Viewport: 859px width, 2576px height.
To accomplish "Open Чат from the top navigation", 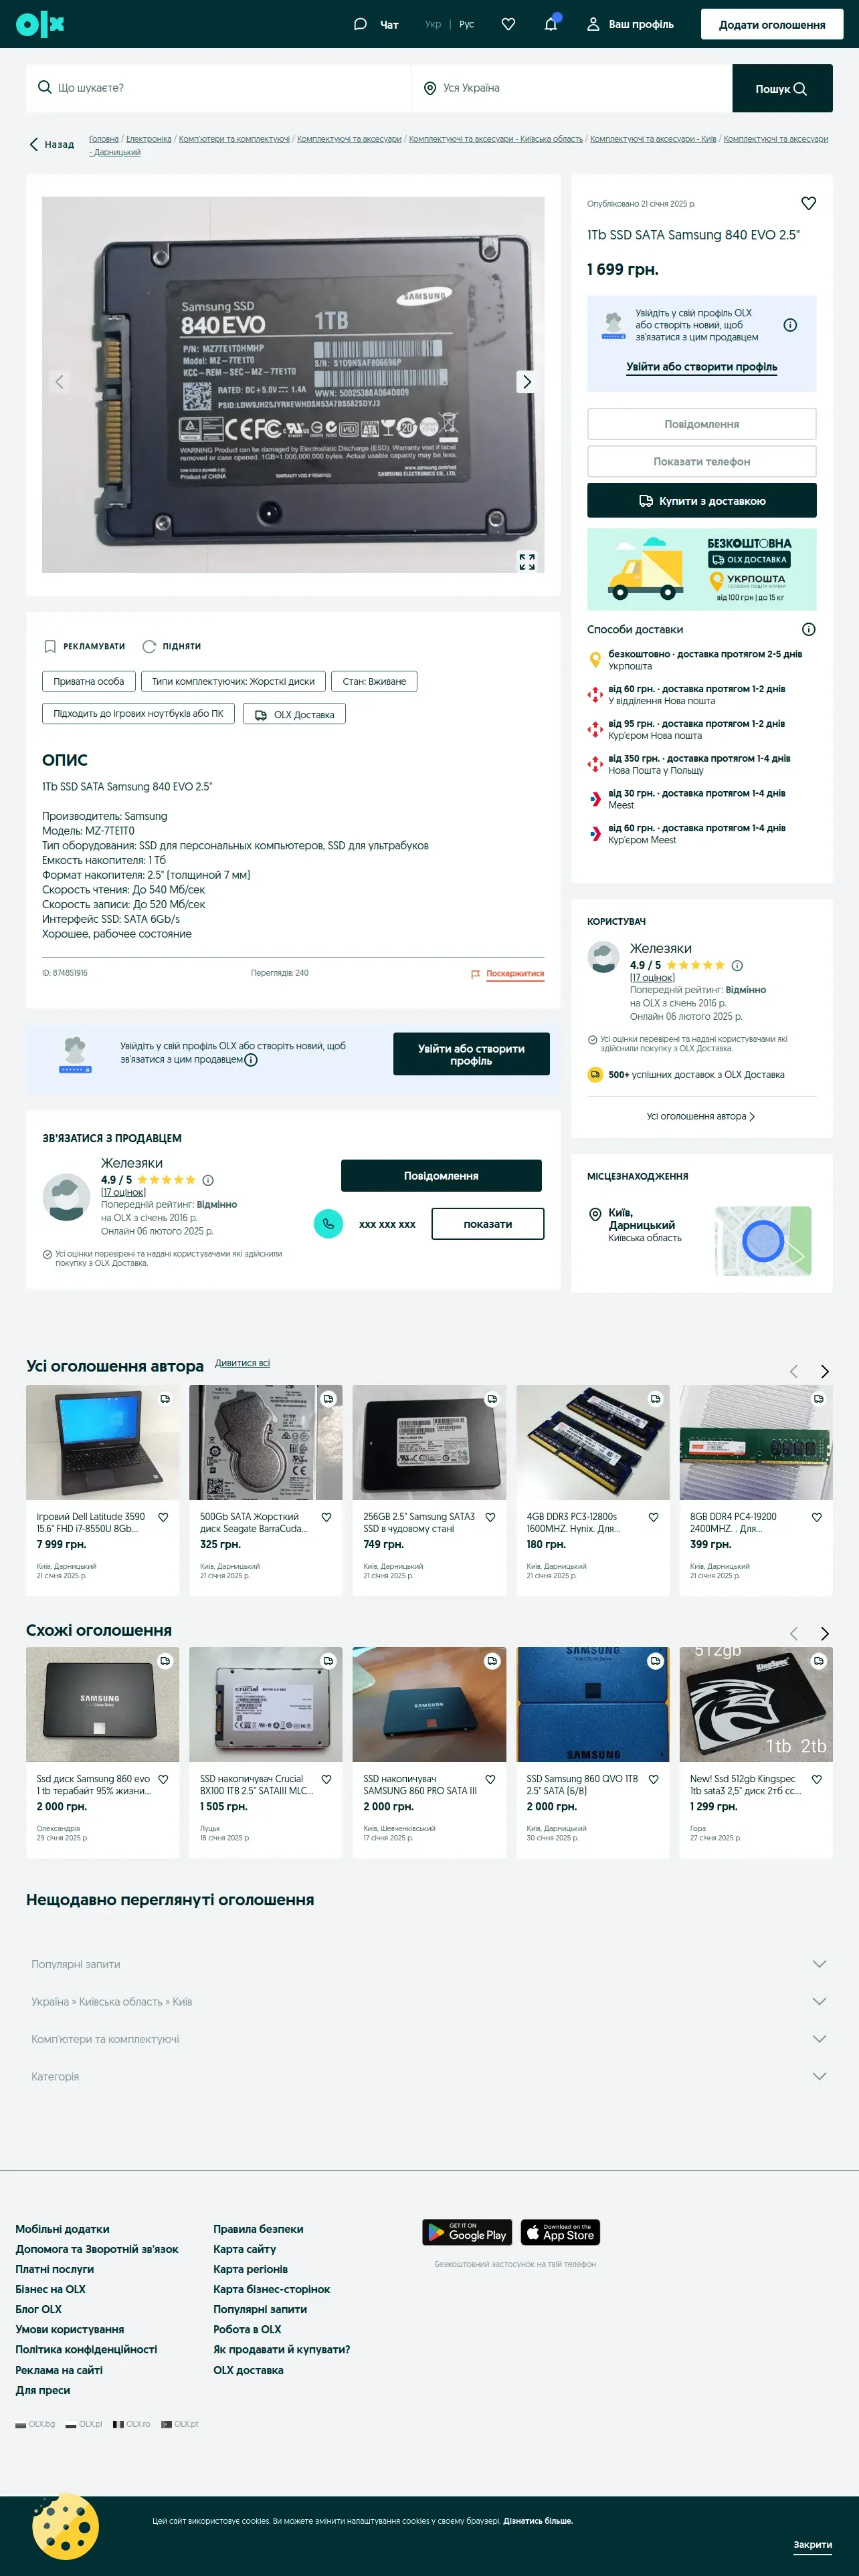I will (376, 24).
